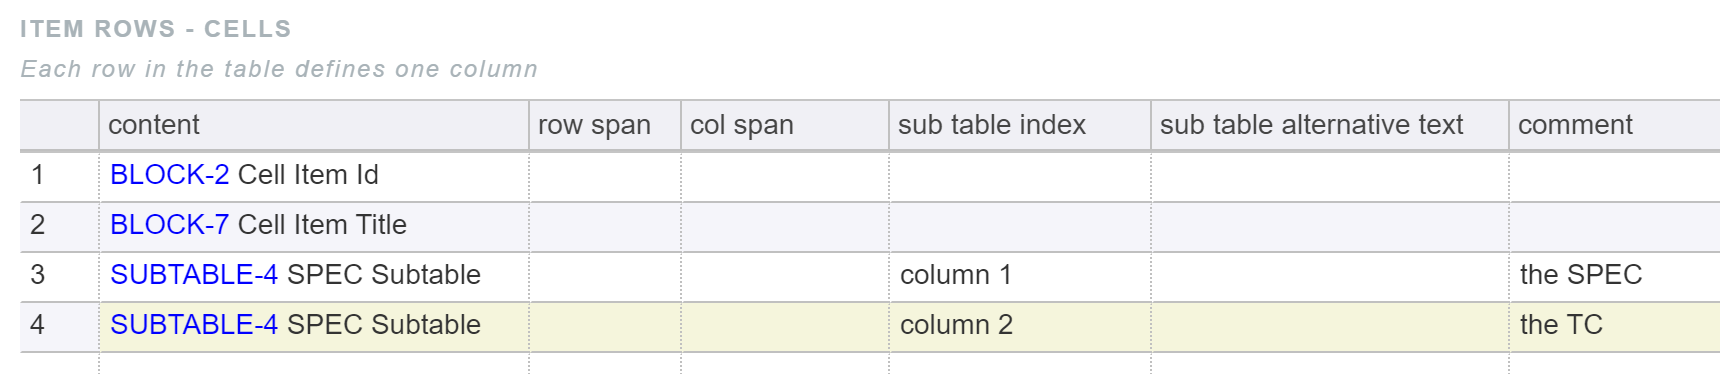This screenshot has width=1720, height=374.
Task: Open the BLOCK-7 link
Action: (169, 225)
